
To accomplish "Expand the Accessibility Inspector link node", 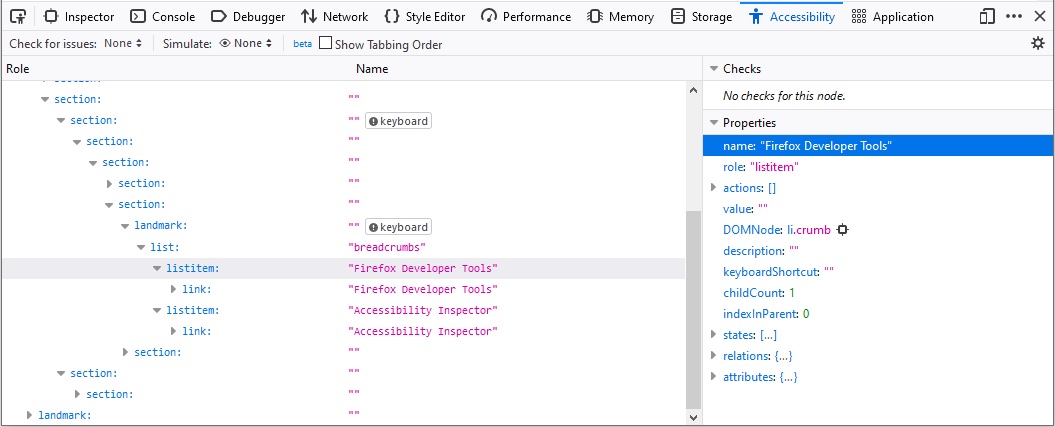I will point(173,331).
